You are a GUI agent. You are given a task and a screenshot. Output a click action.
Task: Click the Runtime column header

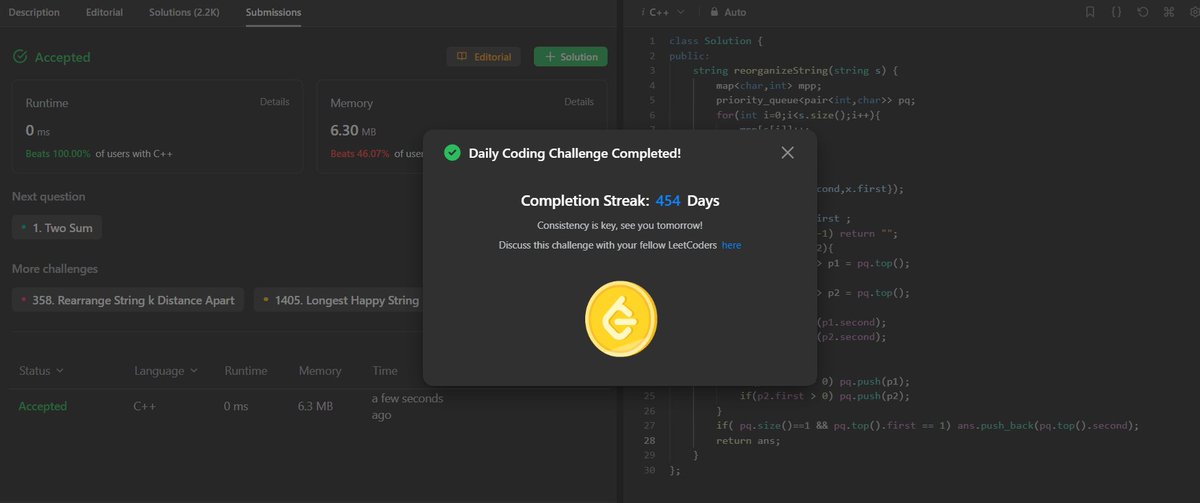(x=246, y=371)
